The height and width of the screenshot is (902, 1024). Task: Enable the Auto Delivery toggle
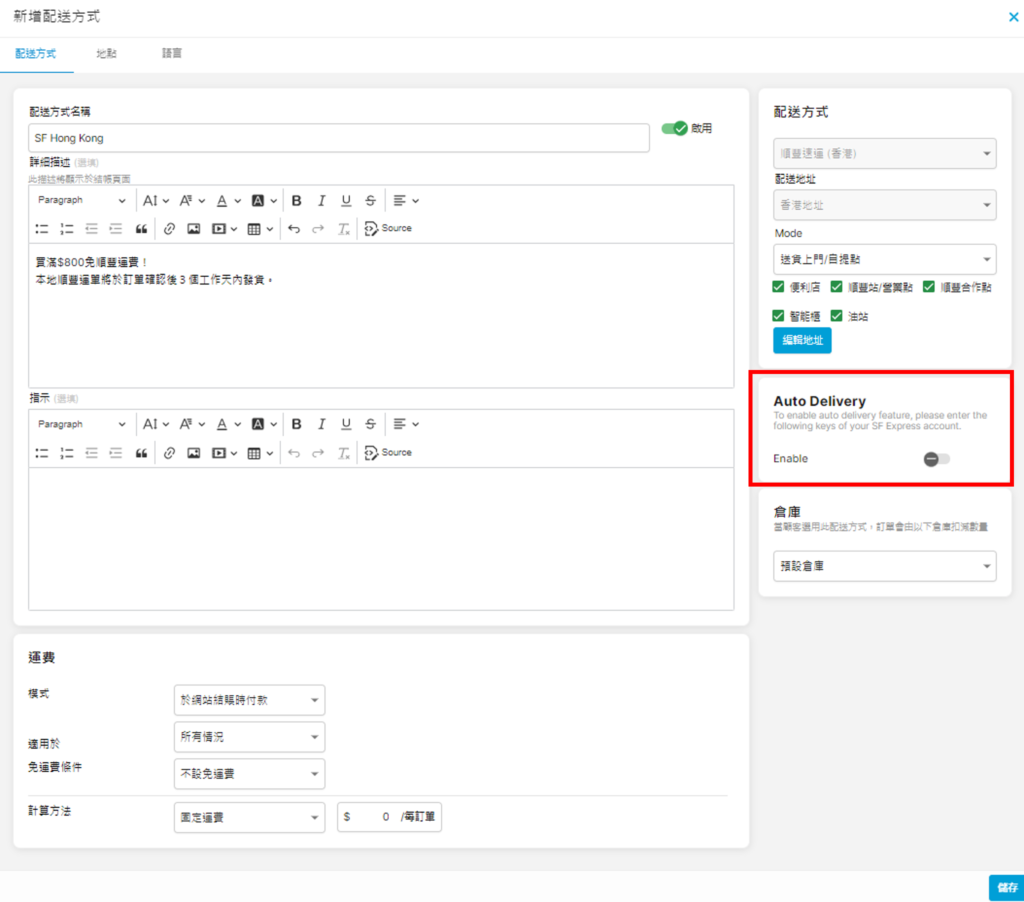click(936, 459)
